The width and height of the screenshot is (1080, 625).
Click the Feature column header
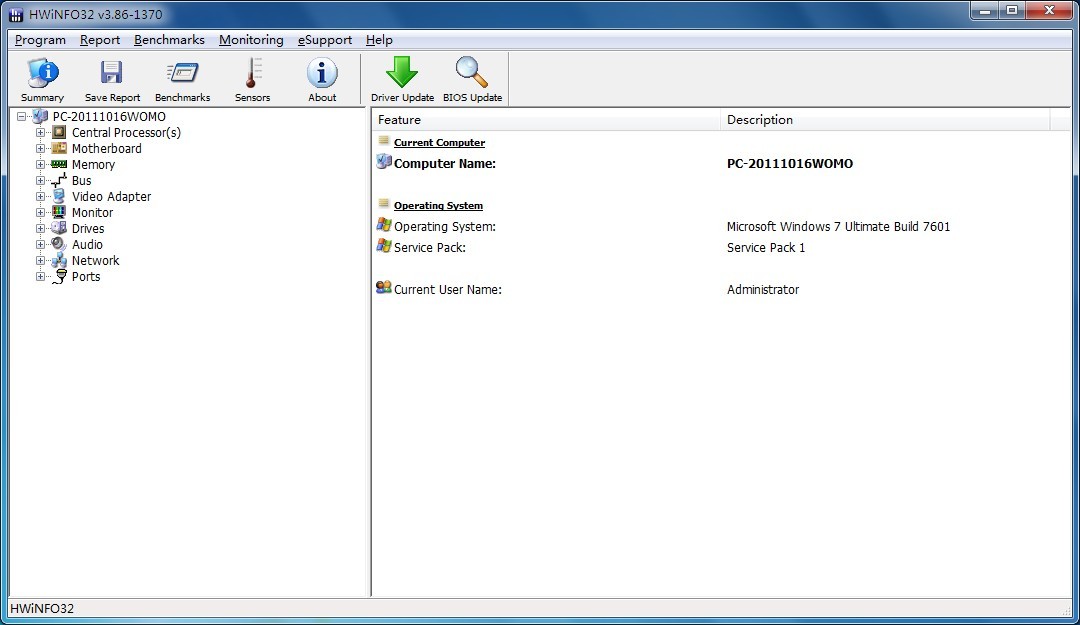545,120
